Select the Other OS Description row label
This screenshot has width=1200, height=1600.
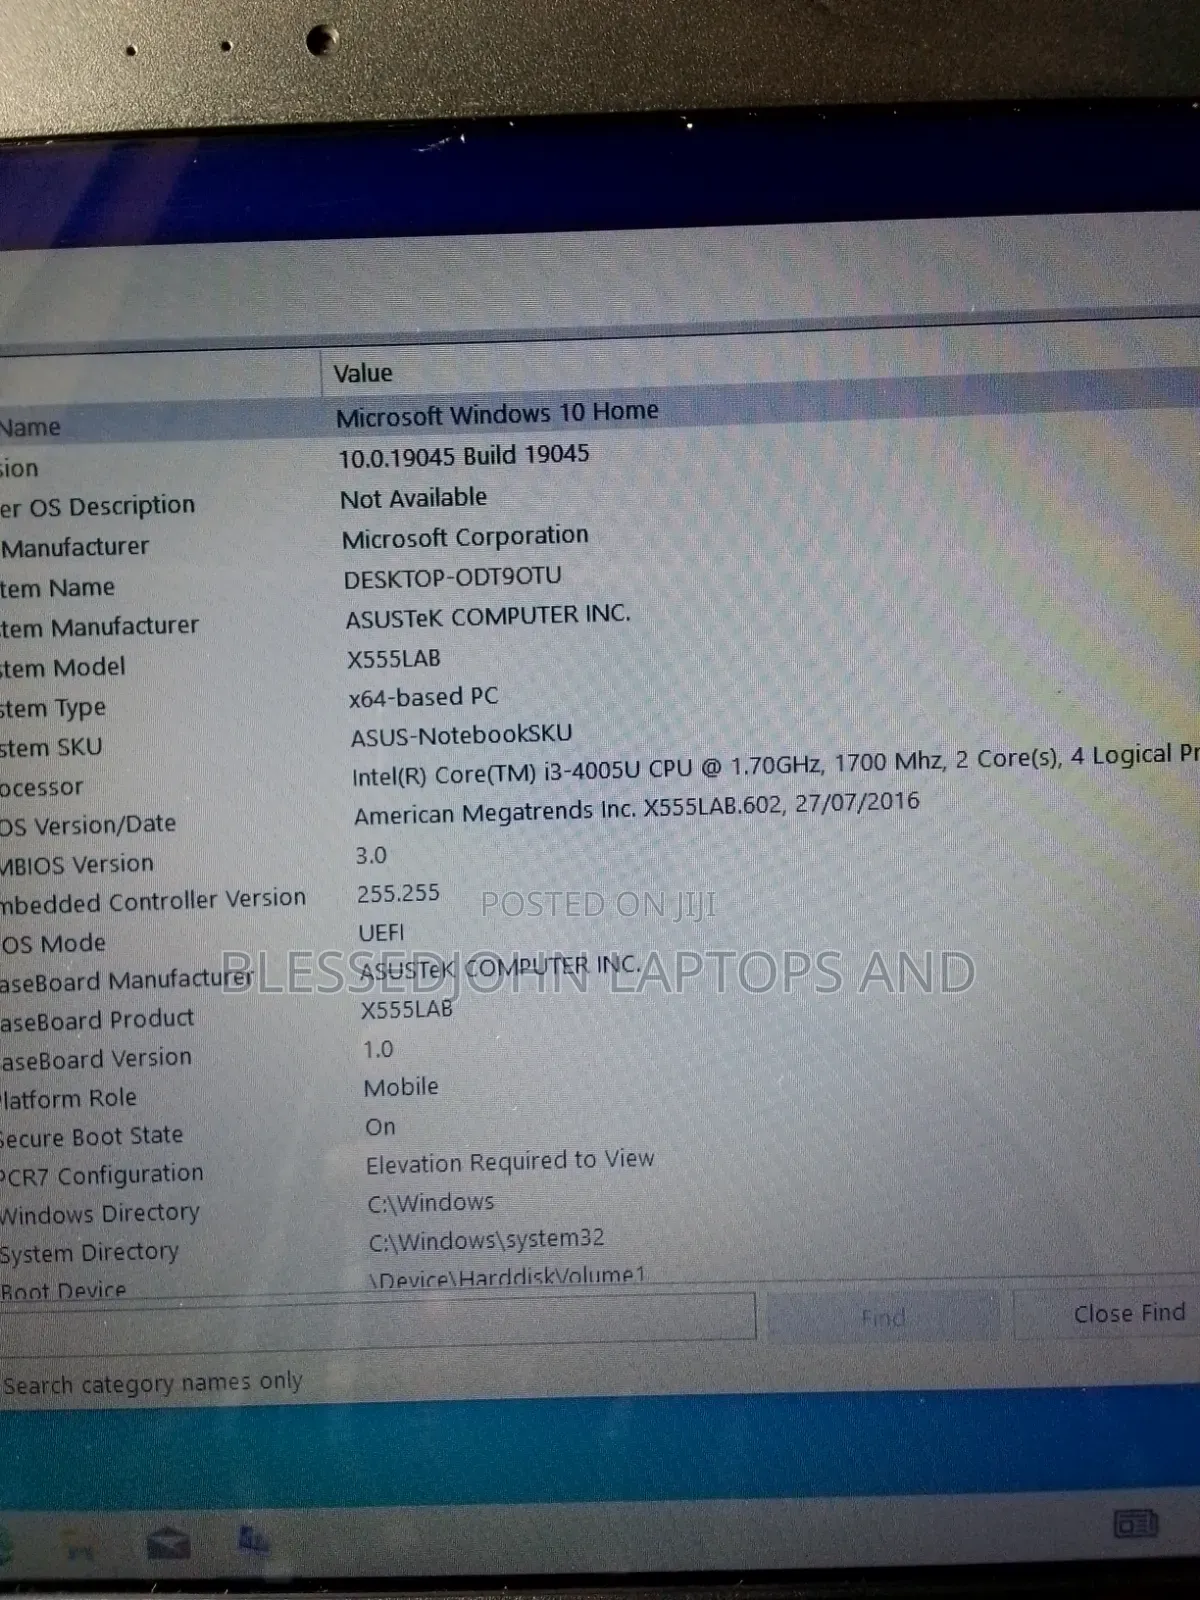tap(97, 507)
